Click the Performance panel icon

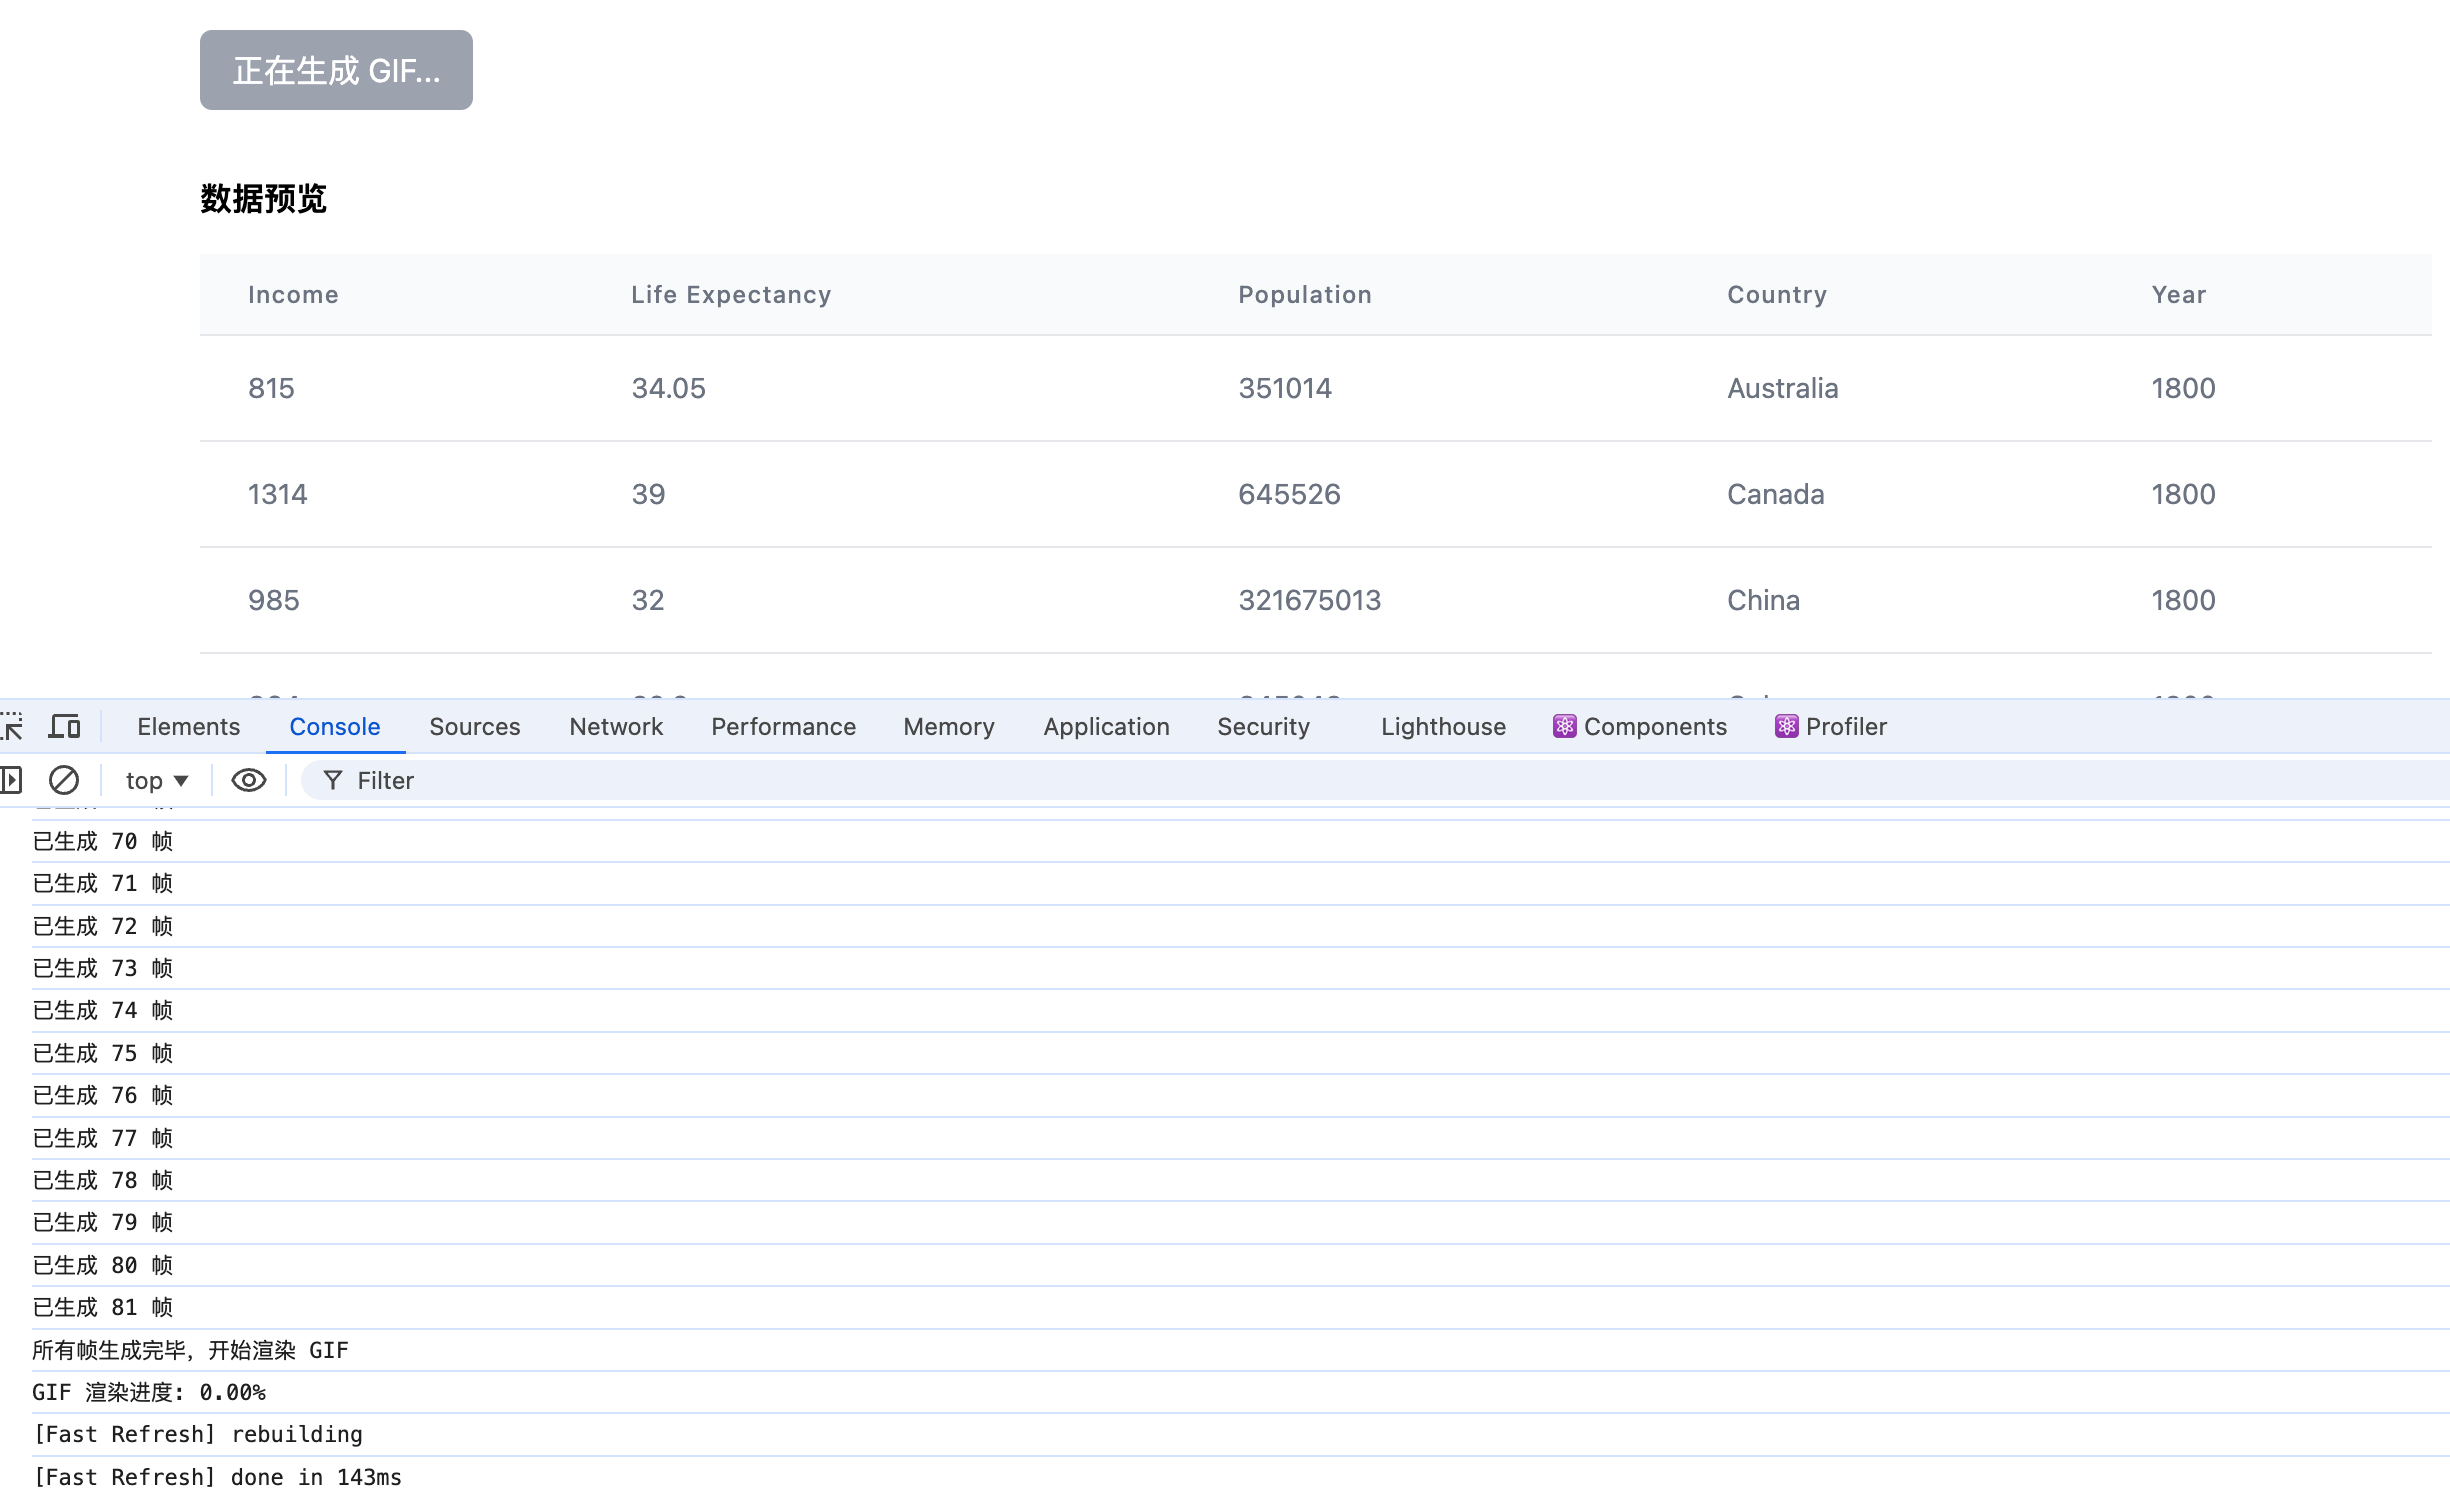pos(782,726)
